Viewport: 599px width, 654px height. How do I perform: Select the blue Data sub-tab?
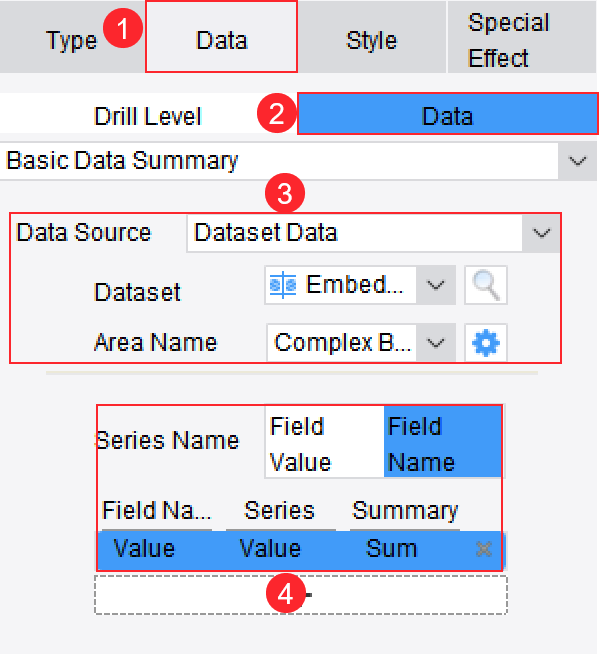[x=448, y=114]
